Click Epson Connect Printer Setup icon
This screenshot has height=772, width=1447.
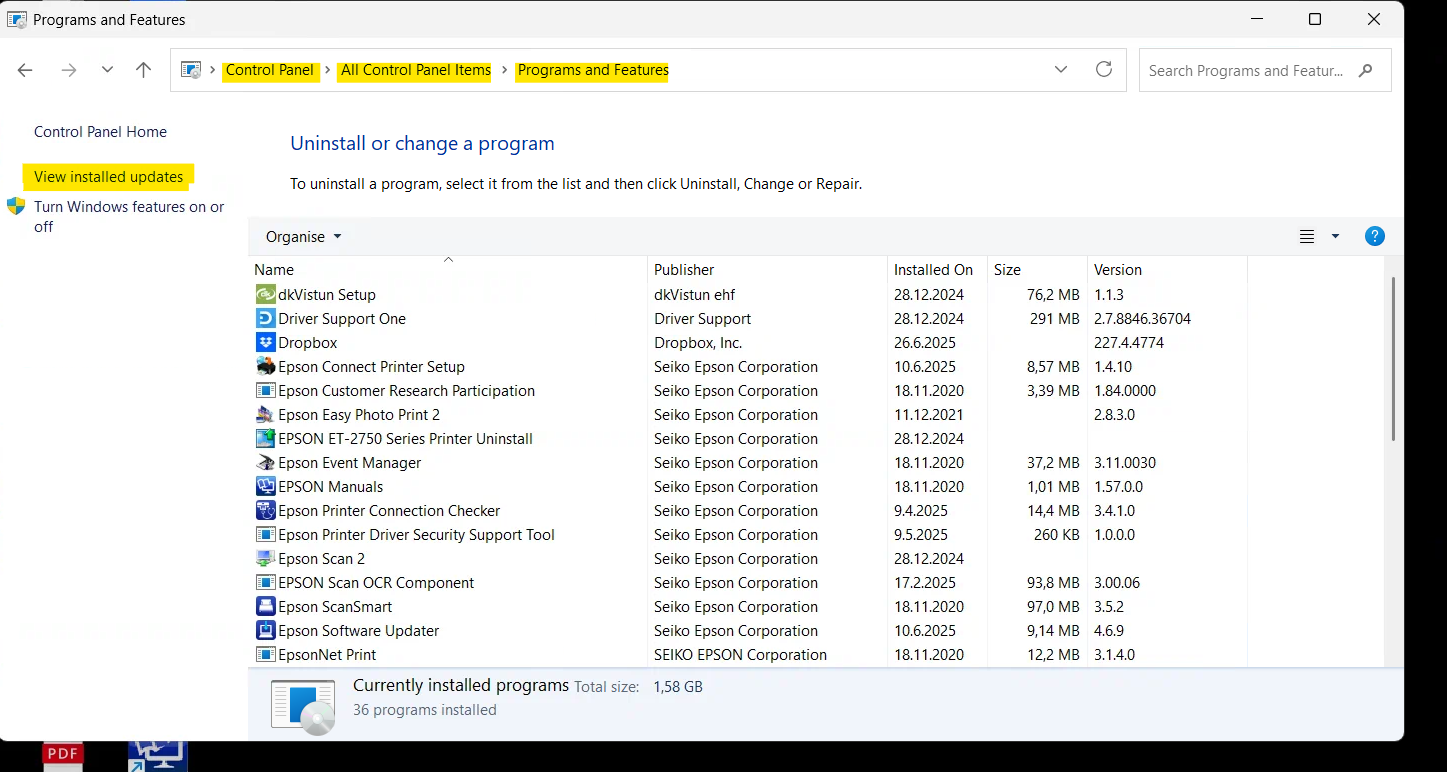pyautogui.click(x=265, y=366)
